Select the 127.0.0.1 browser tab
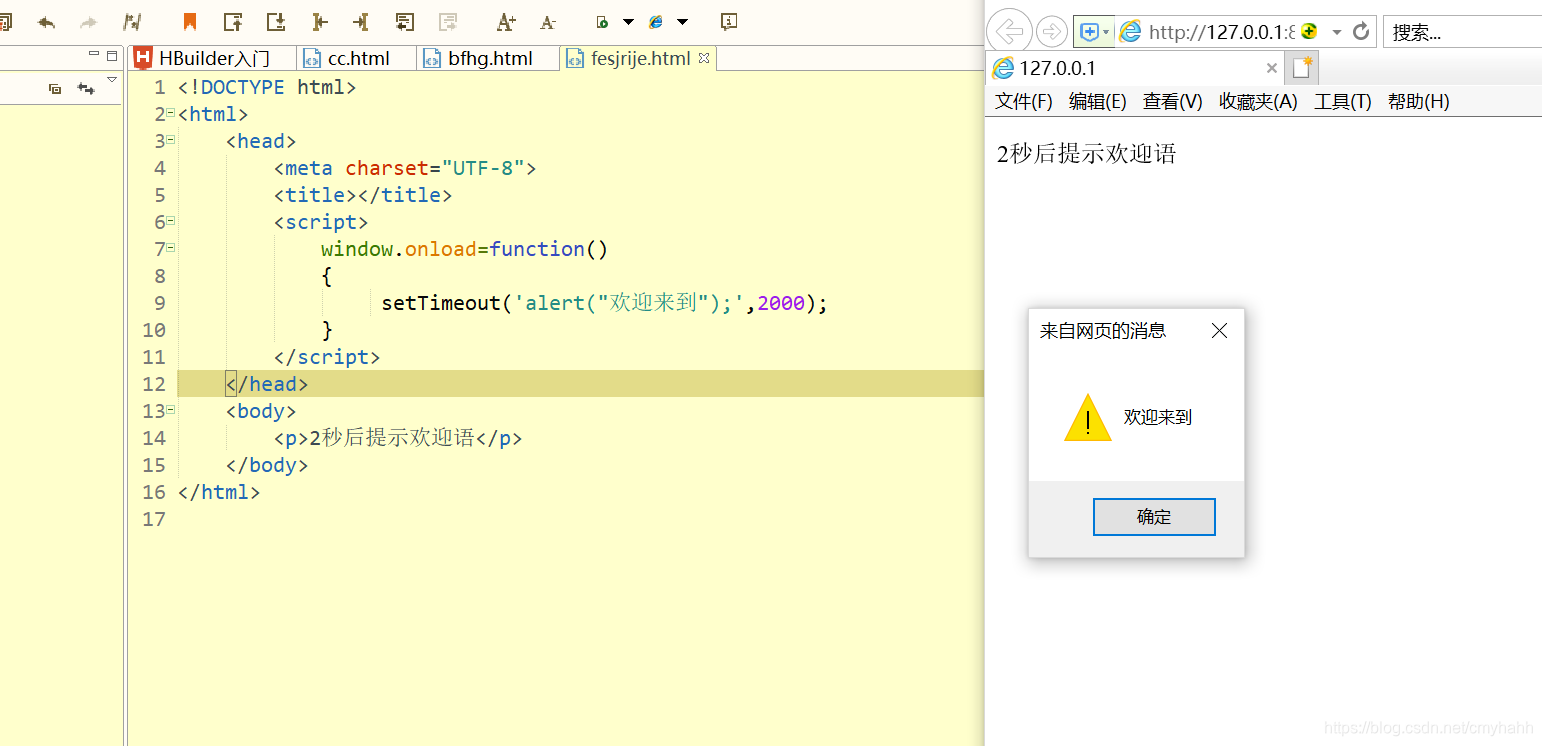The width and height of the screenshot is (1542, 746). pyautogui.click(x=1134, y=68)
